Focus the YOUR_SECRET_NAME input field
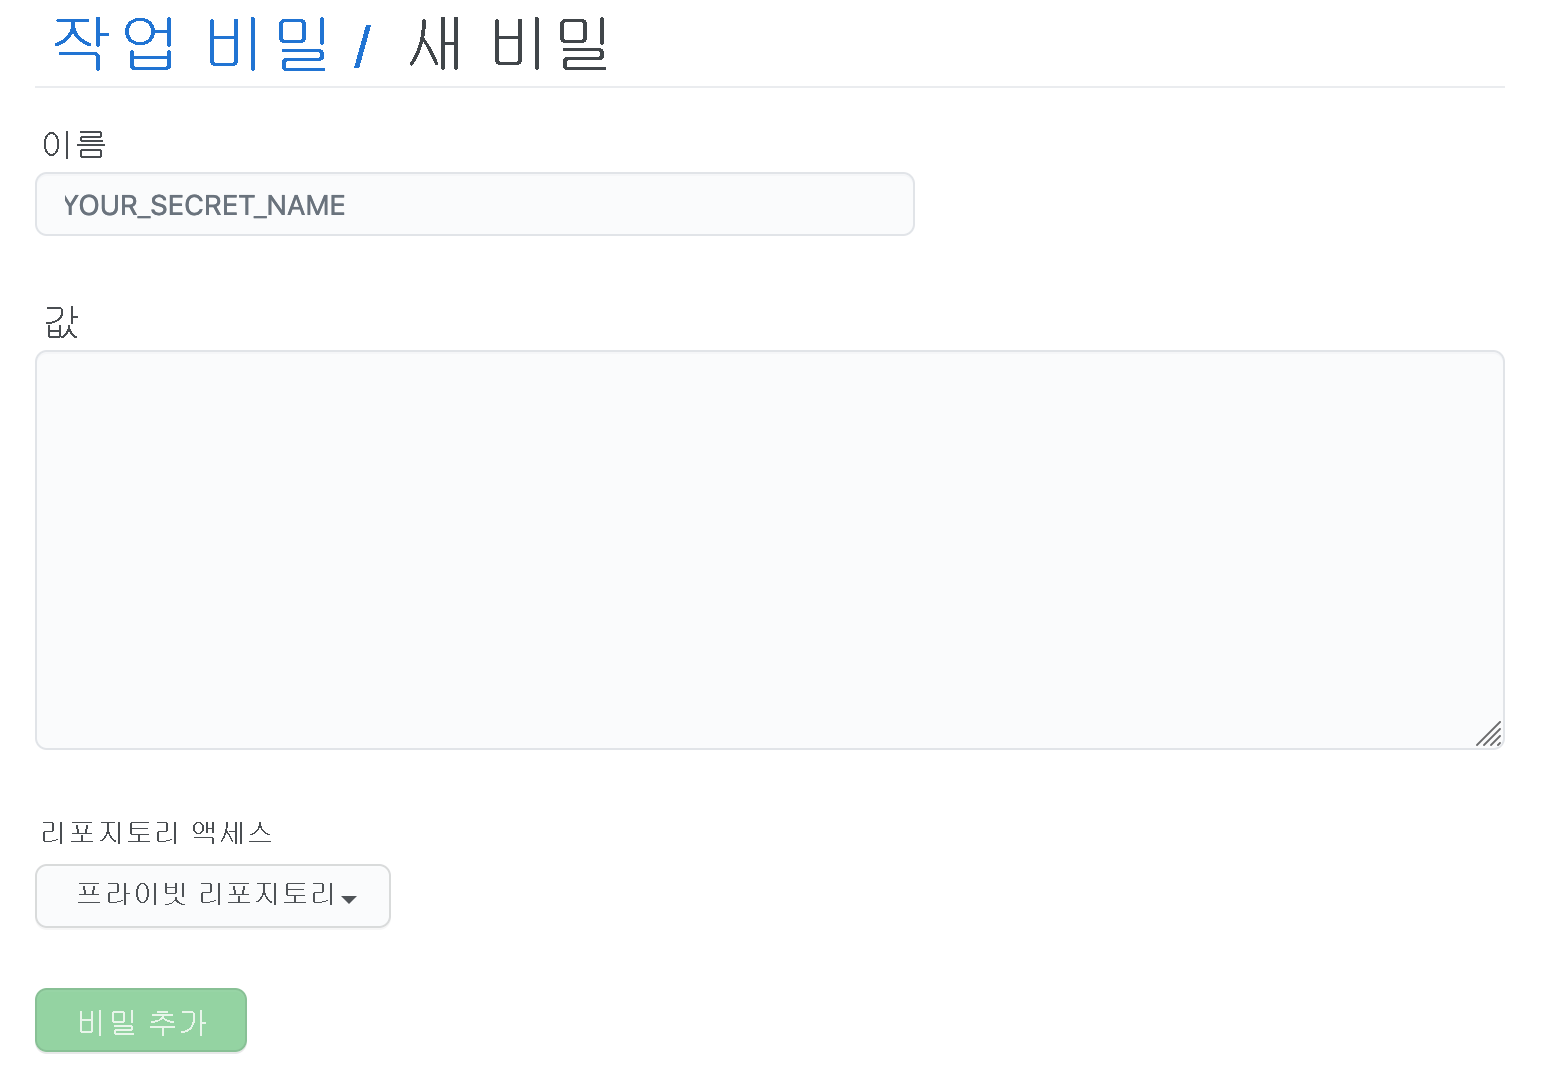This screenshot has width=1548, height=1086. click(475, 204)
